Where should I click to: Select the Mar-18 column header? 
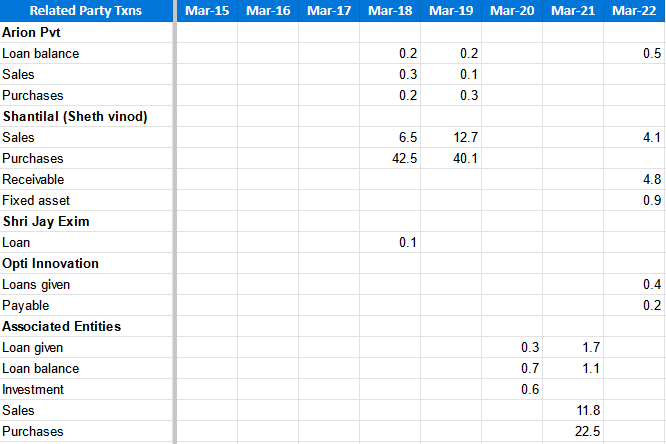[x=390, y=11]
